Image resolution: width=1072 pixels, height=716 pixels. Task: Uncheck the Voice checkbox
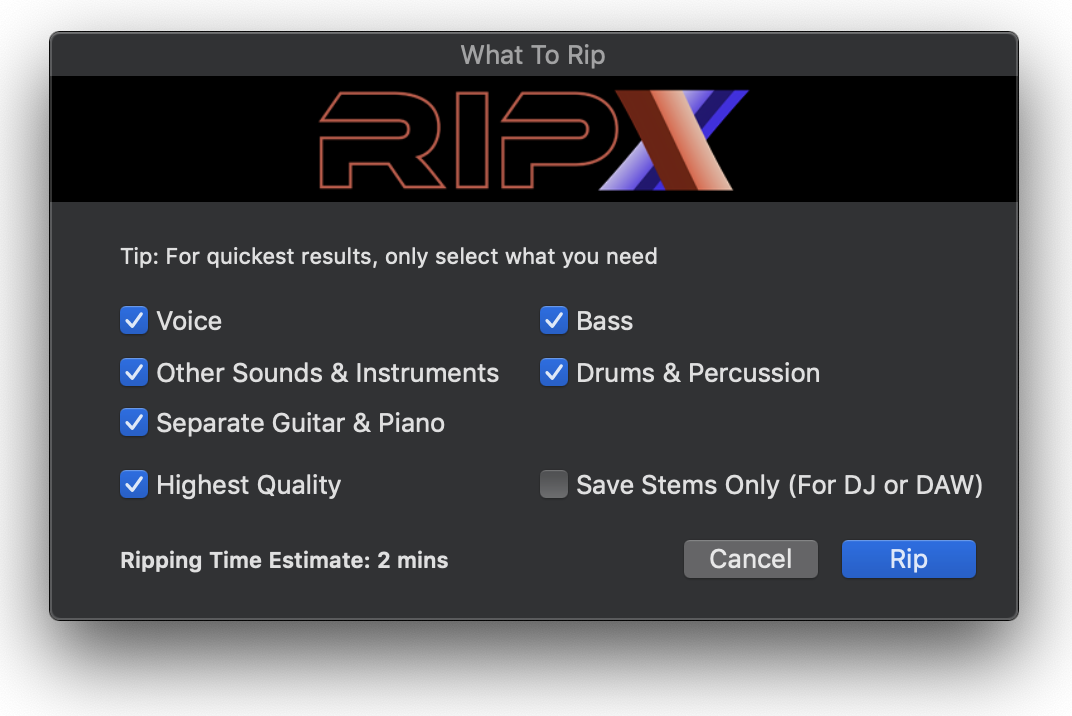134,320
